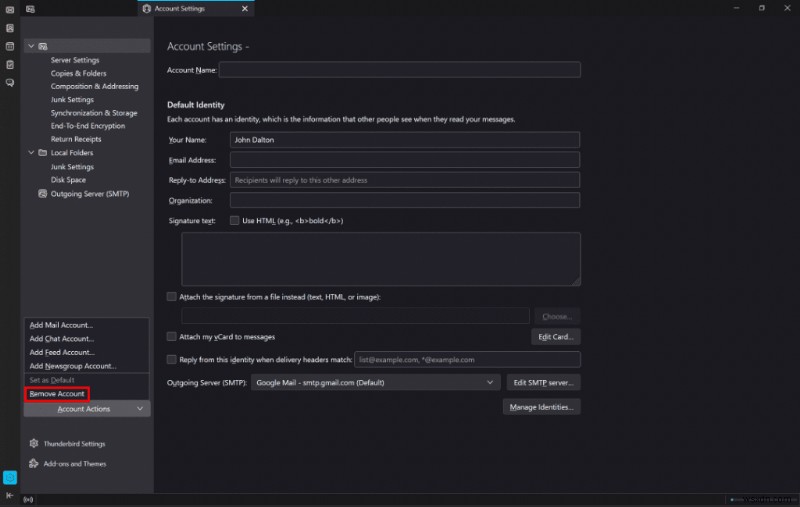Open the Mail space icon
The width and height of the screenshot is (800, 507).
coord(10,10)
